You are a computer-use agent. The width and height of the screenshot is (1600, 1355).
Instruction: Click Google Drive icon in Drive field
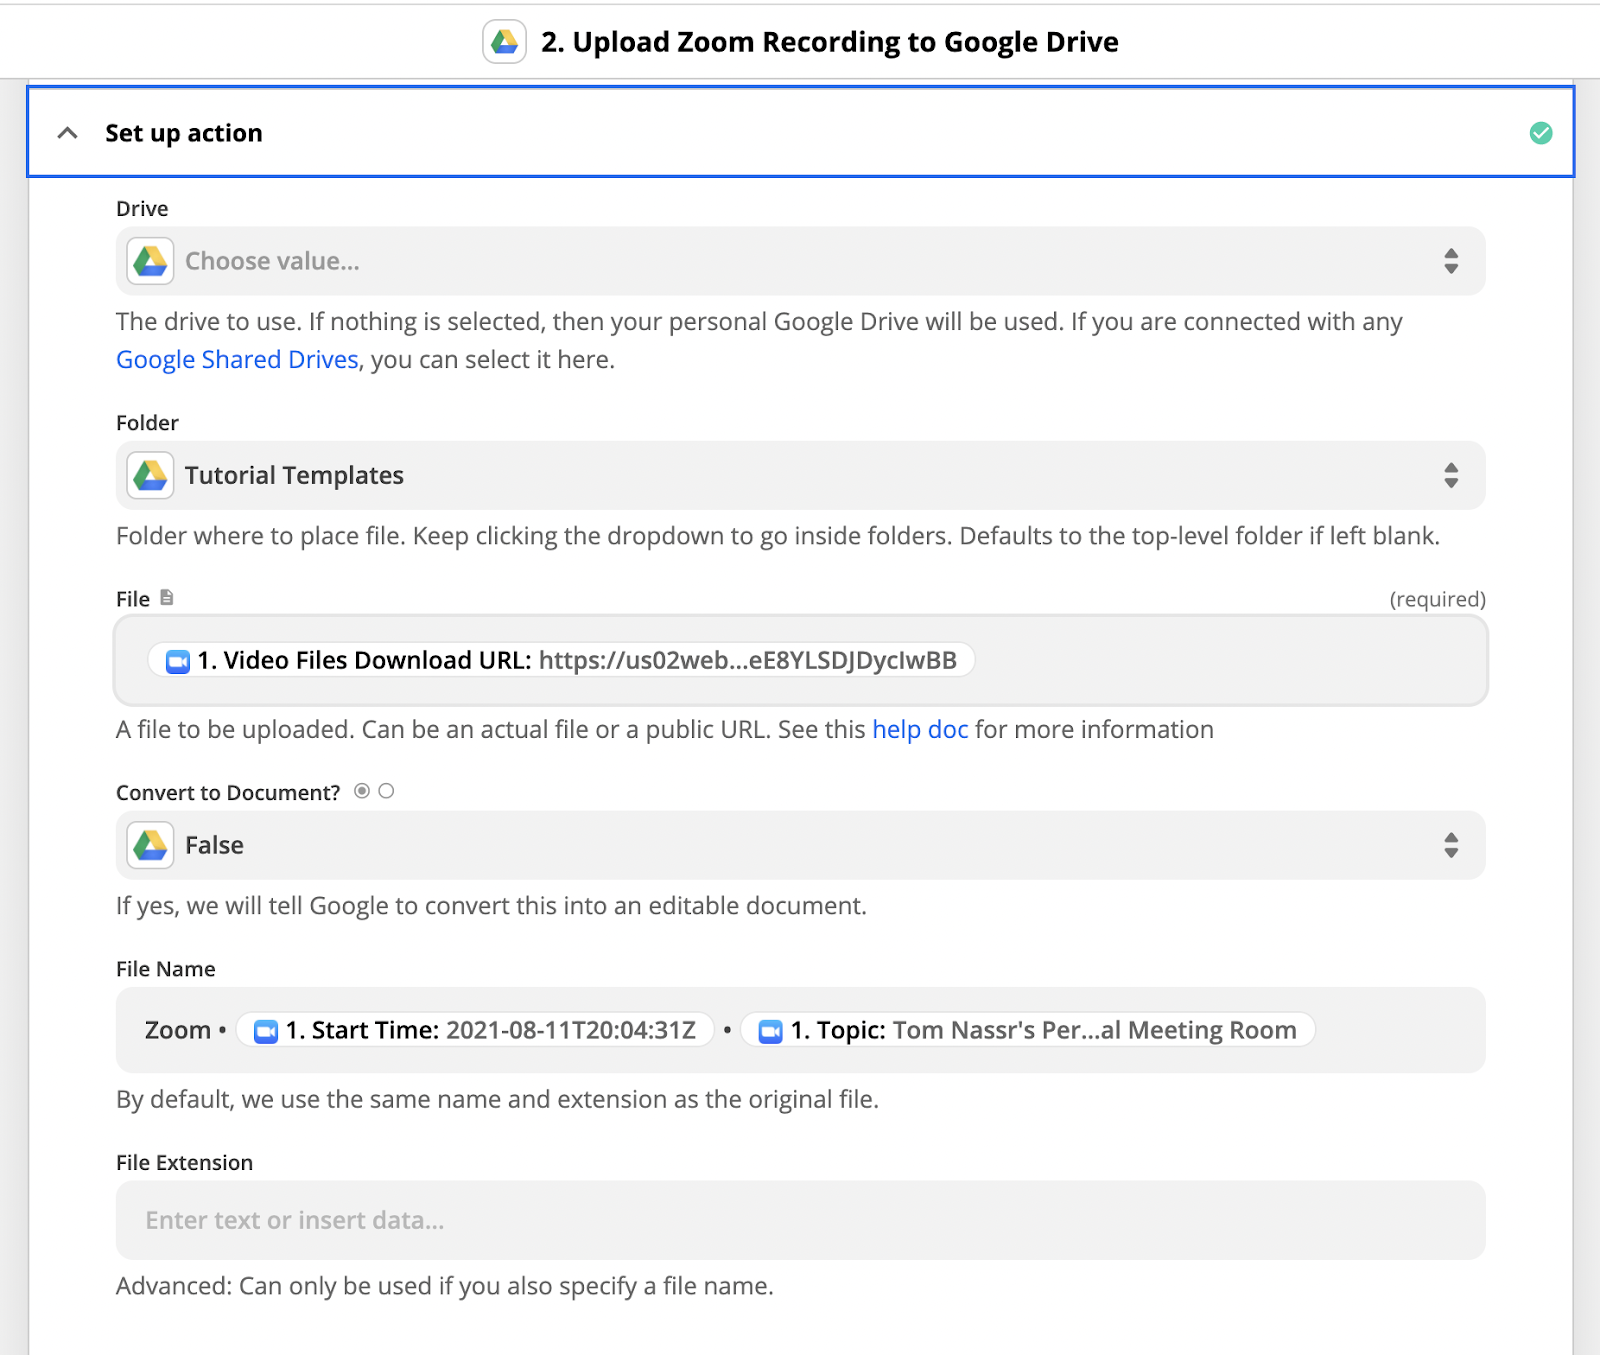click(151, 261)
